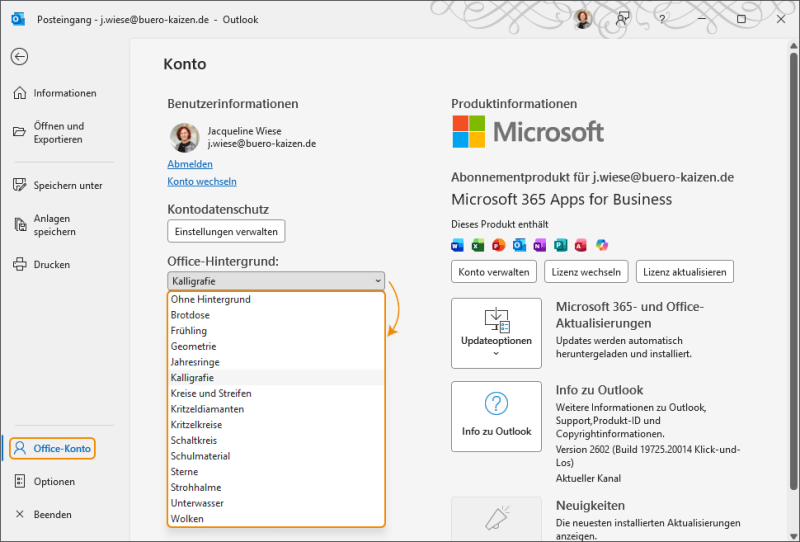The image size is (800, 542).
Task: Click the Lizenz aktualisieren button
Action: [x=684, y=272]
